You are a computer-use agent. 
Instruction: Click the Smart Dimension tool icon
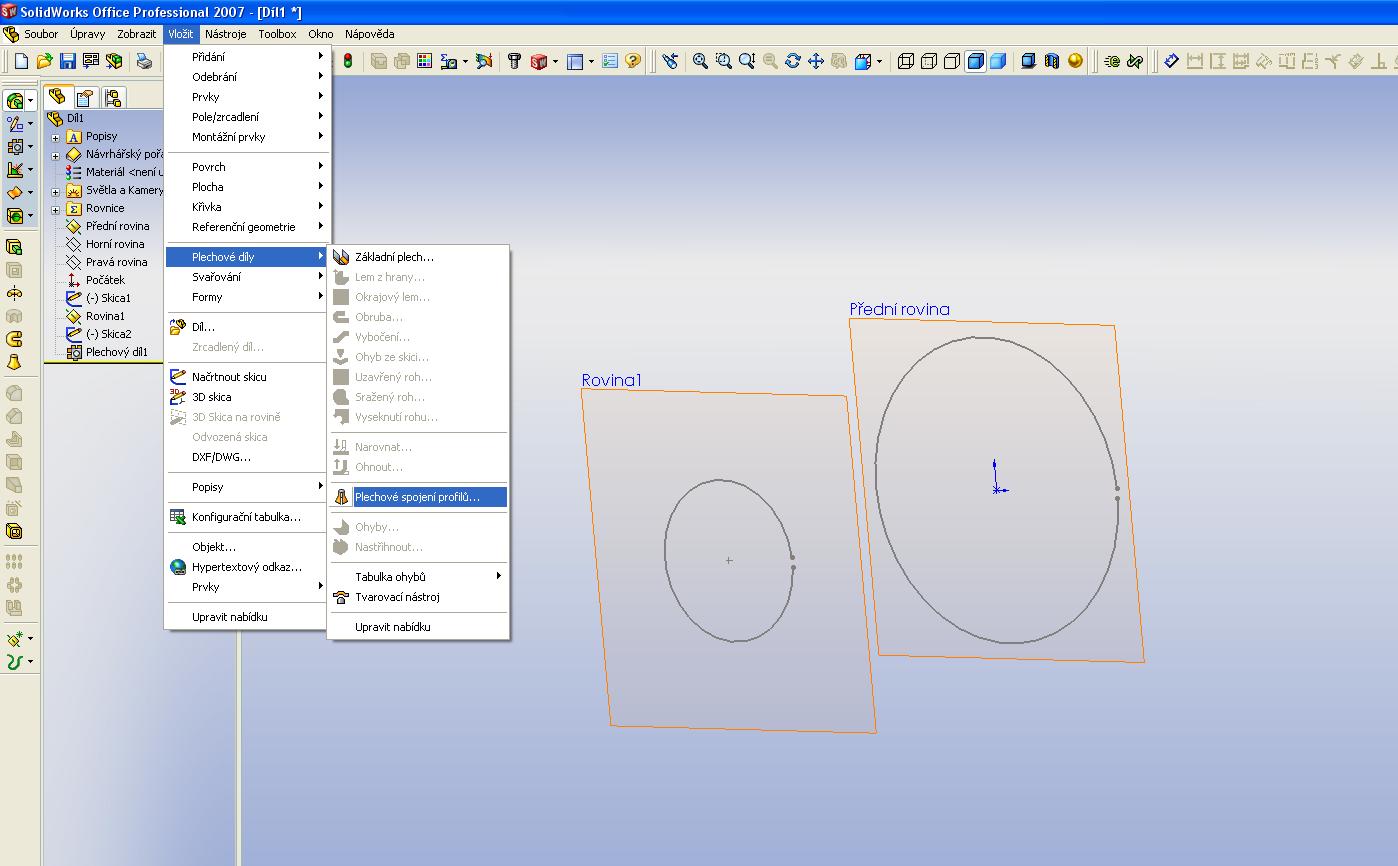click(x=1172, y=61)
